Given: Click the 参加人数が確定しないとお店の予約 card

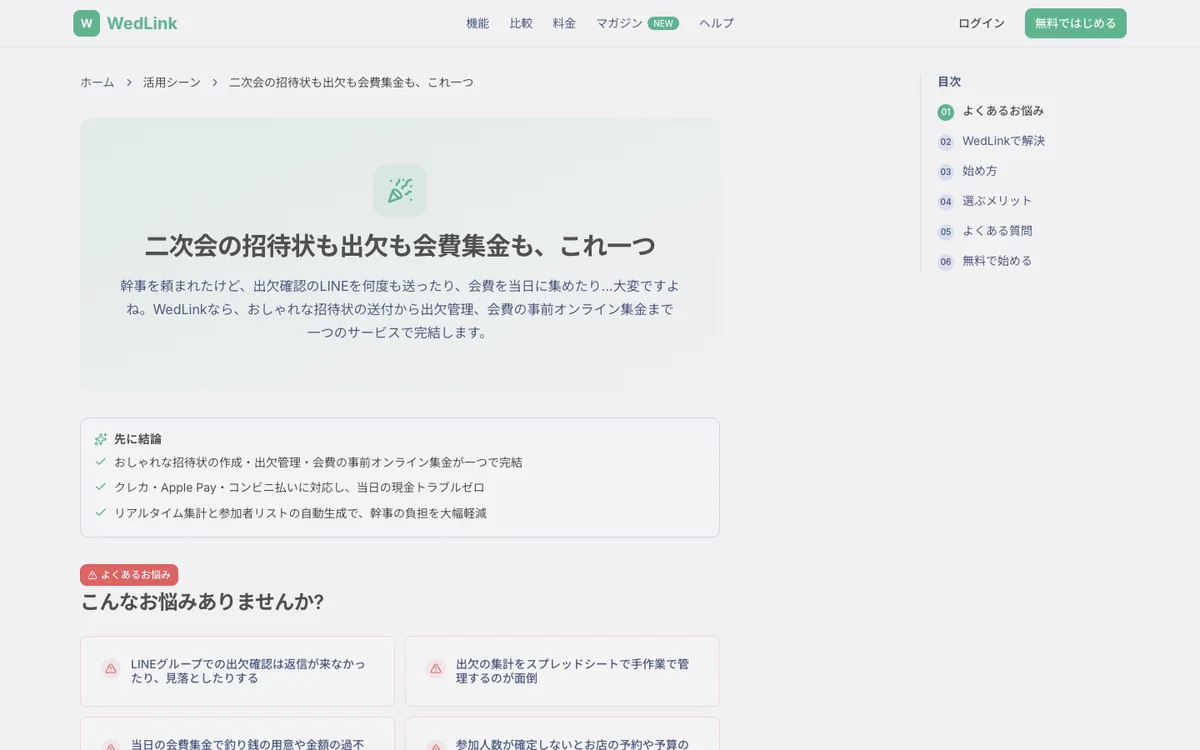Looking at the screenshot, I should (562, 734).
